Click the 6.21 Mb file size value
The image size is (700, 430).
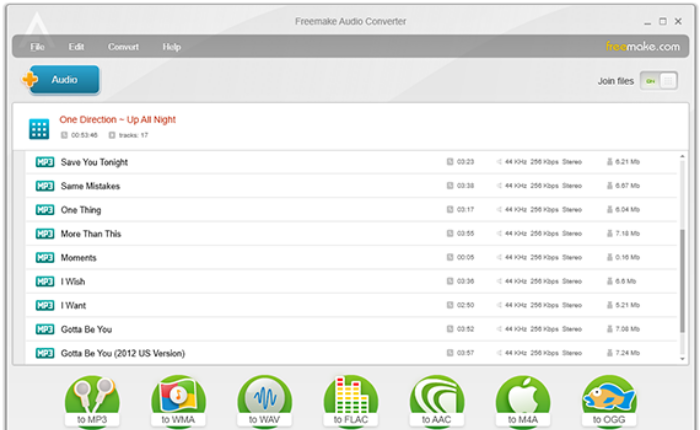[627, 162]
